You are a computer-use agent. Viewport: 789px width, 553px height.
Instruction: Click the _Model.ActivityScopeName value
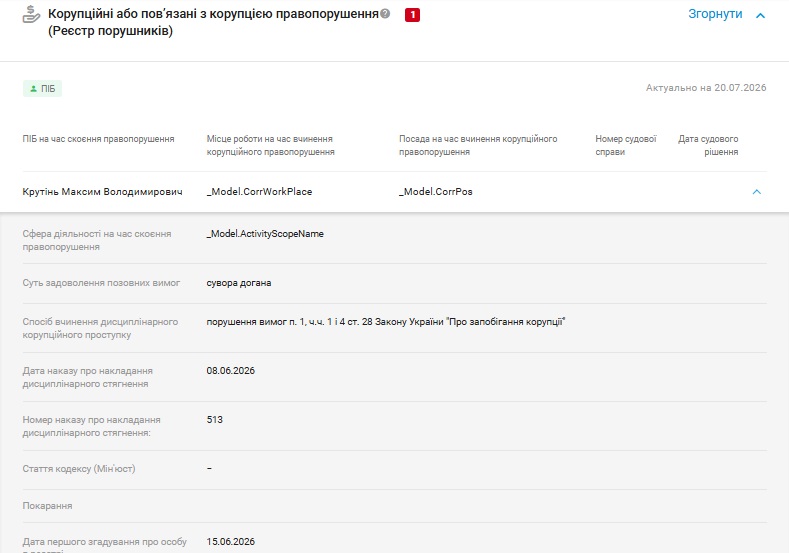click(x=265, y=234)
